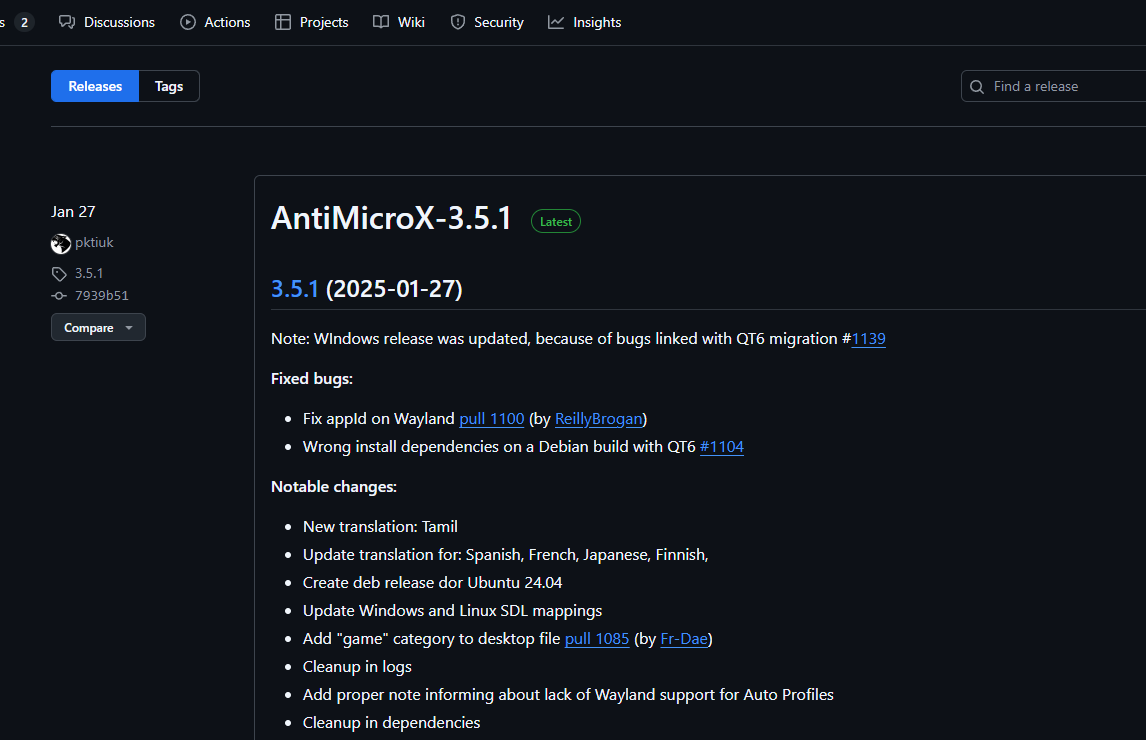The height and width of the screenshot is (740, 1146).
Task: Open the pktiuk author profile link
Action: [x=94, y=243]
